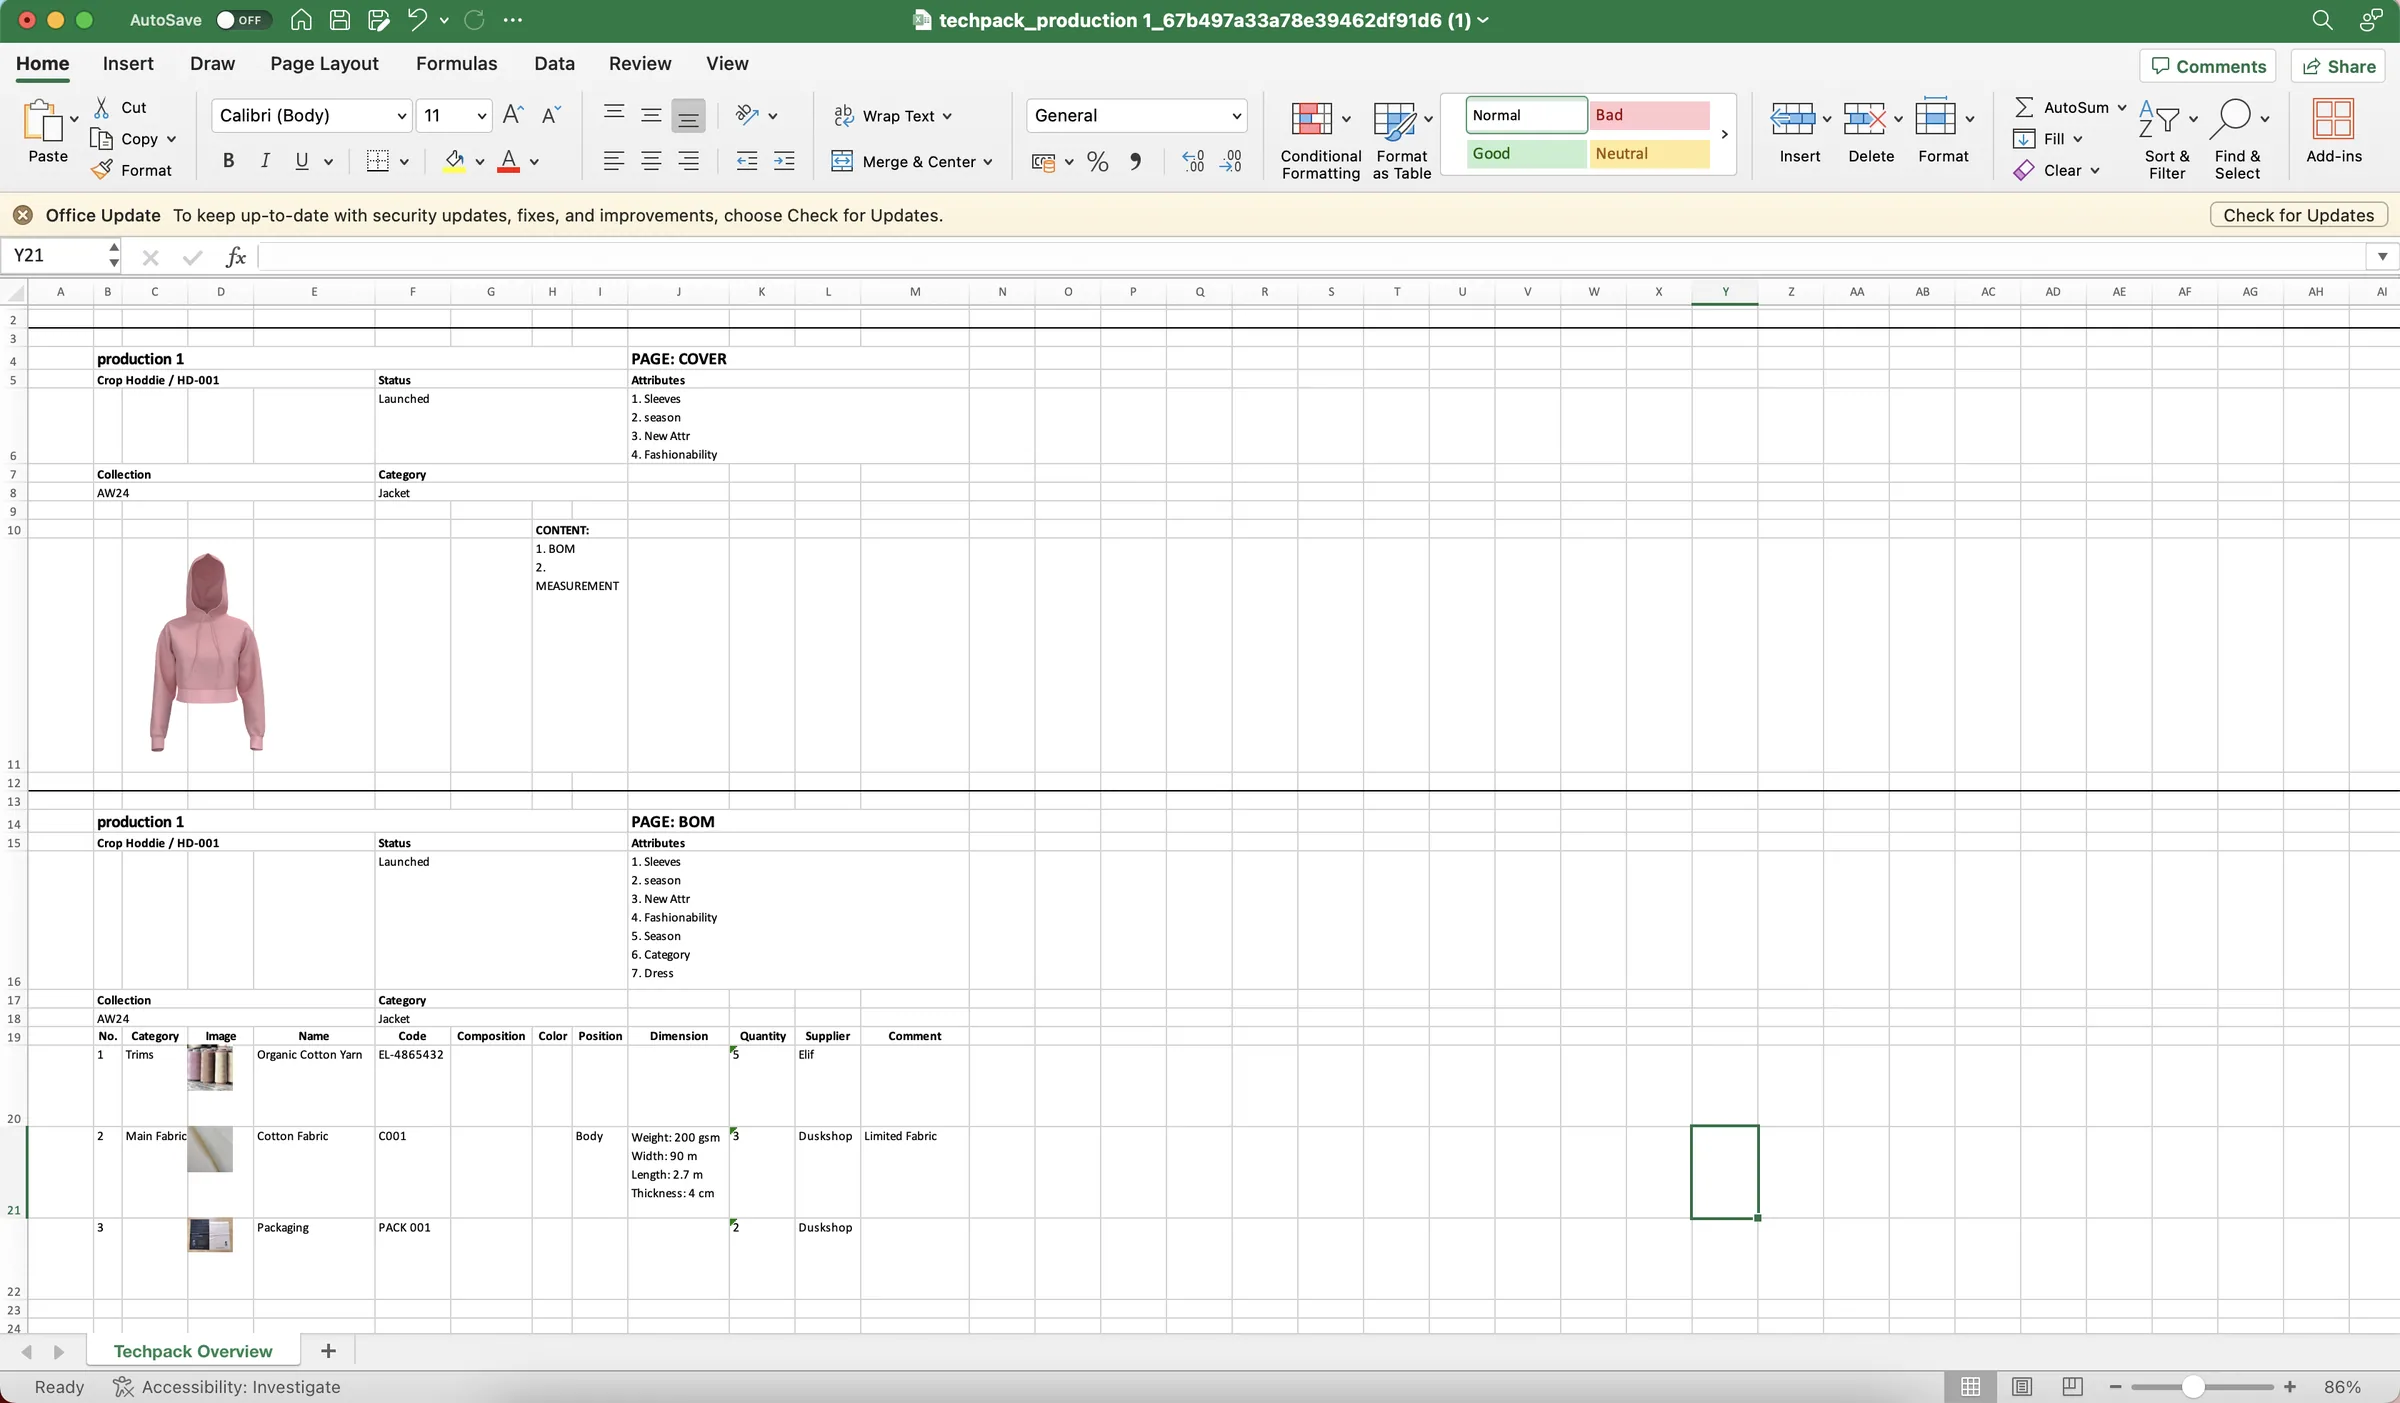Click the Increase Indent icon
The width and height of the screenshot is (2400, 1403).
(x=785, y=161)
